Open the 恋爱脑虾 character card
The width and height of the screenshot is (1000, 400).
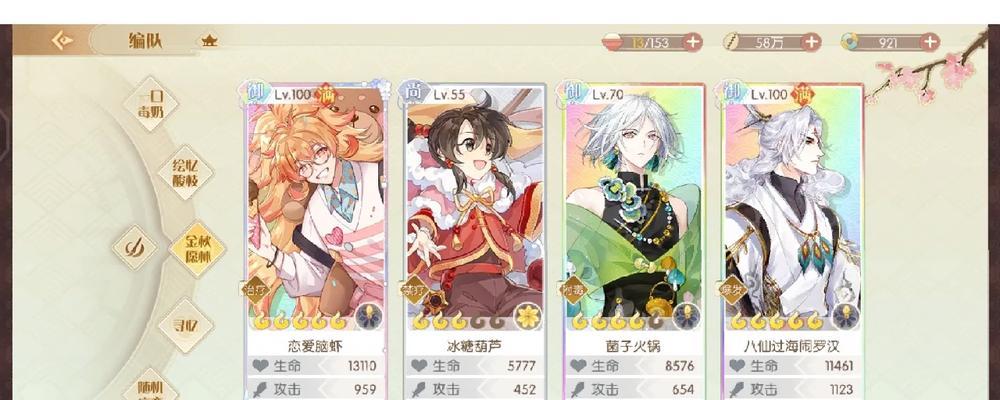click(x=316, y=241)
